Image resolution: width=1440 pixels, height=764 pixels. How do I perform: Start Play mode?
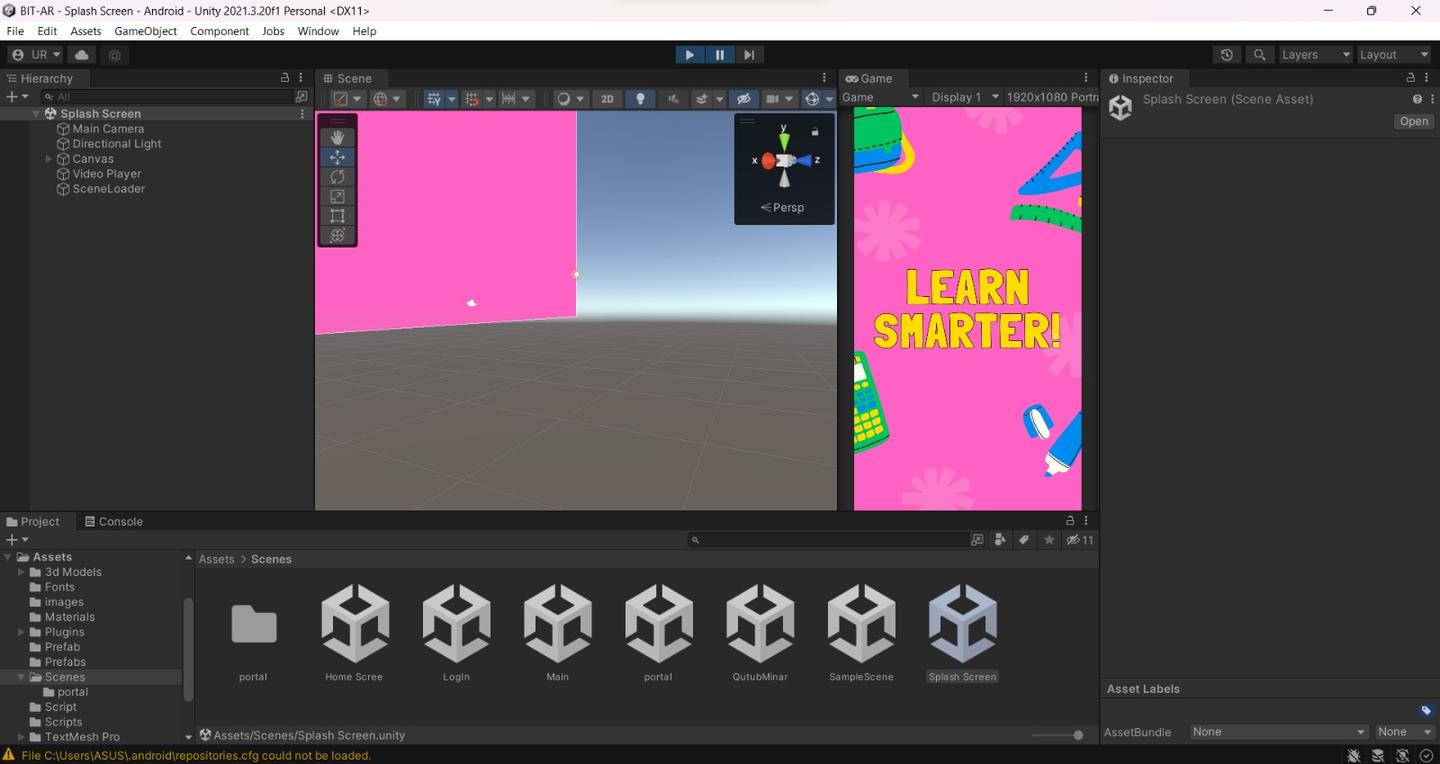pyautogui.click(x=689, y=55)
